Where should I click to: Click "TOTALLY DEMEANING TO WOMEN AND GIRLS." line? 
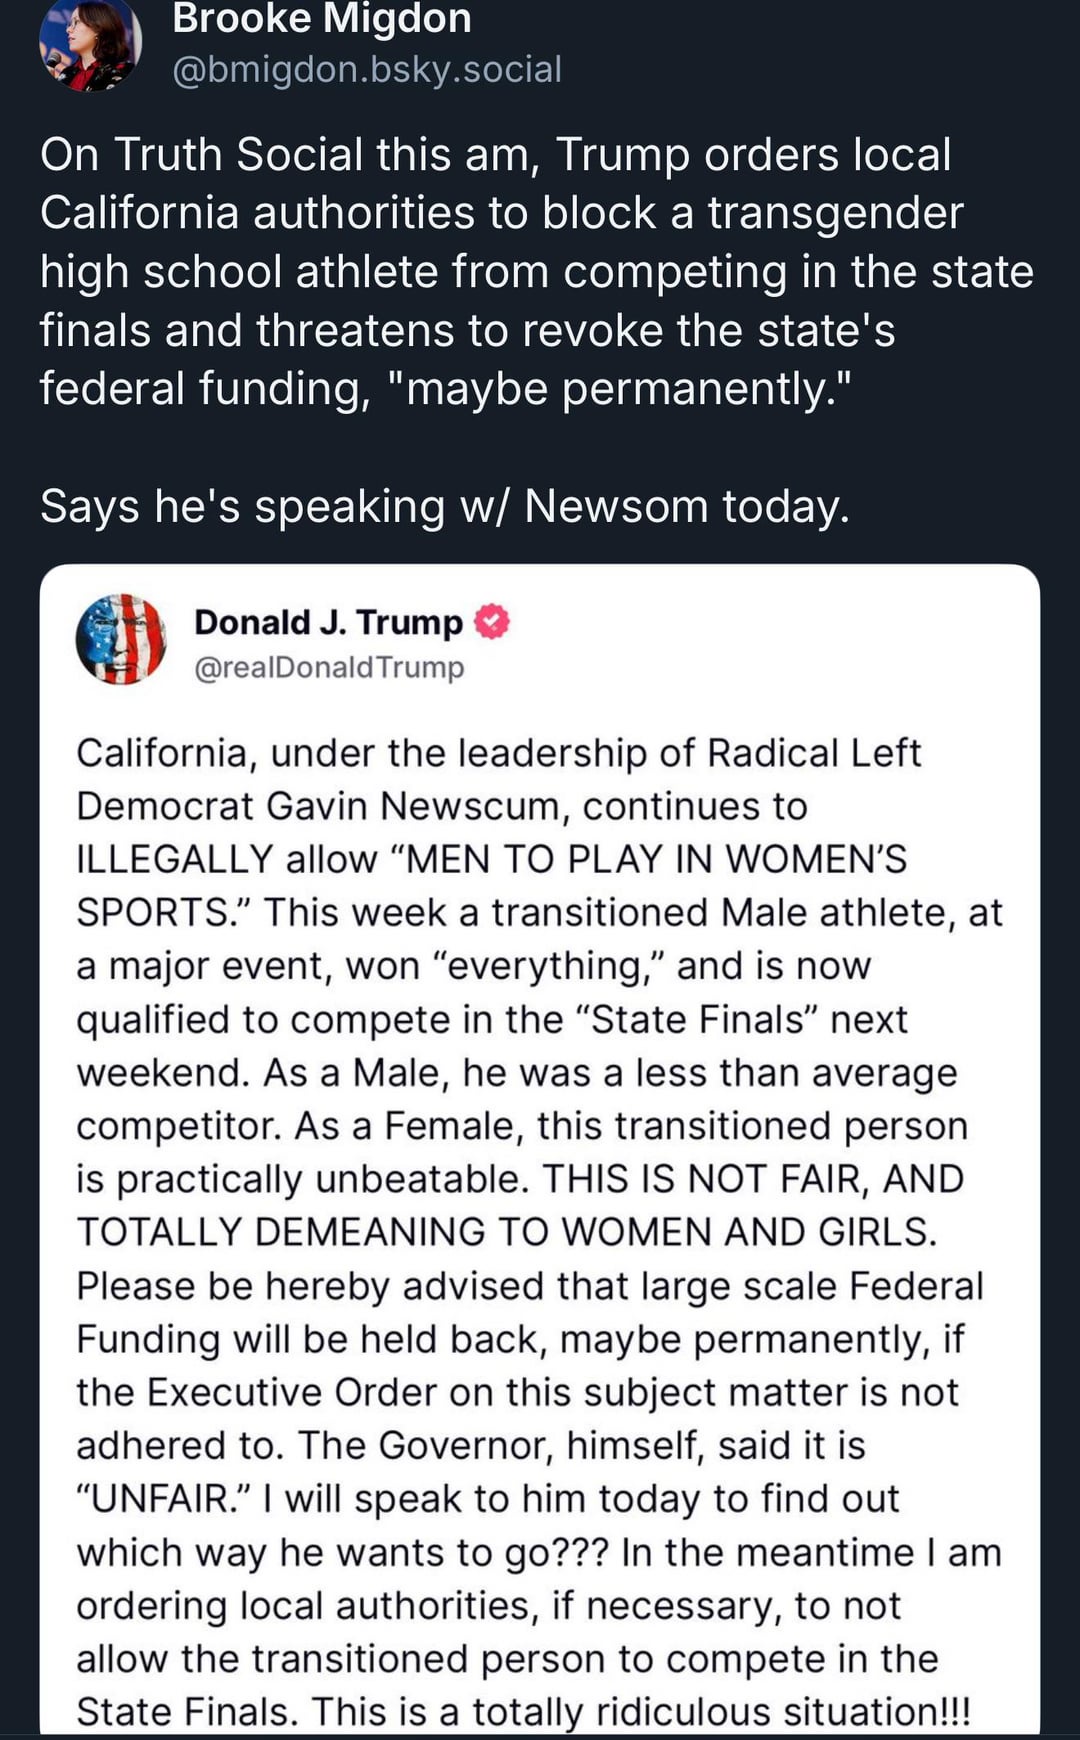point(507,1233)
